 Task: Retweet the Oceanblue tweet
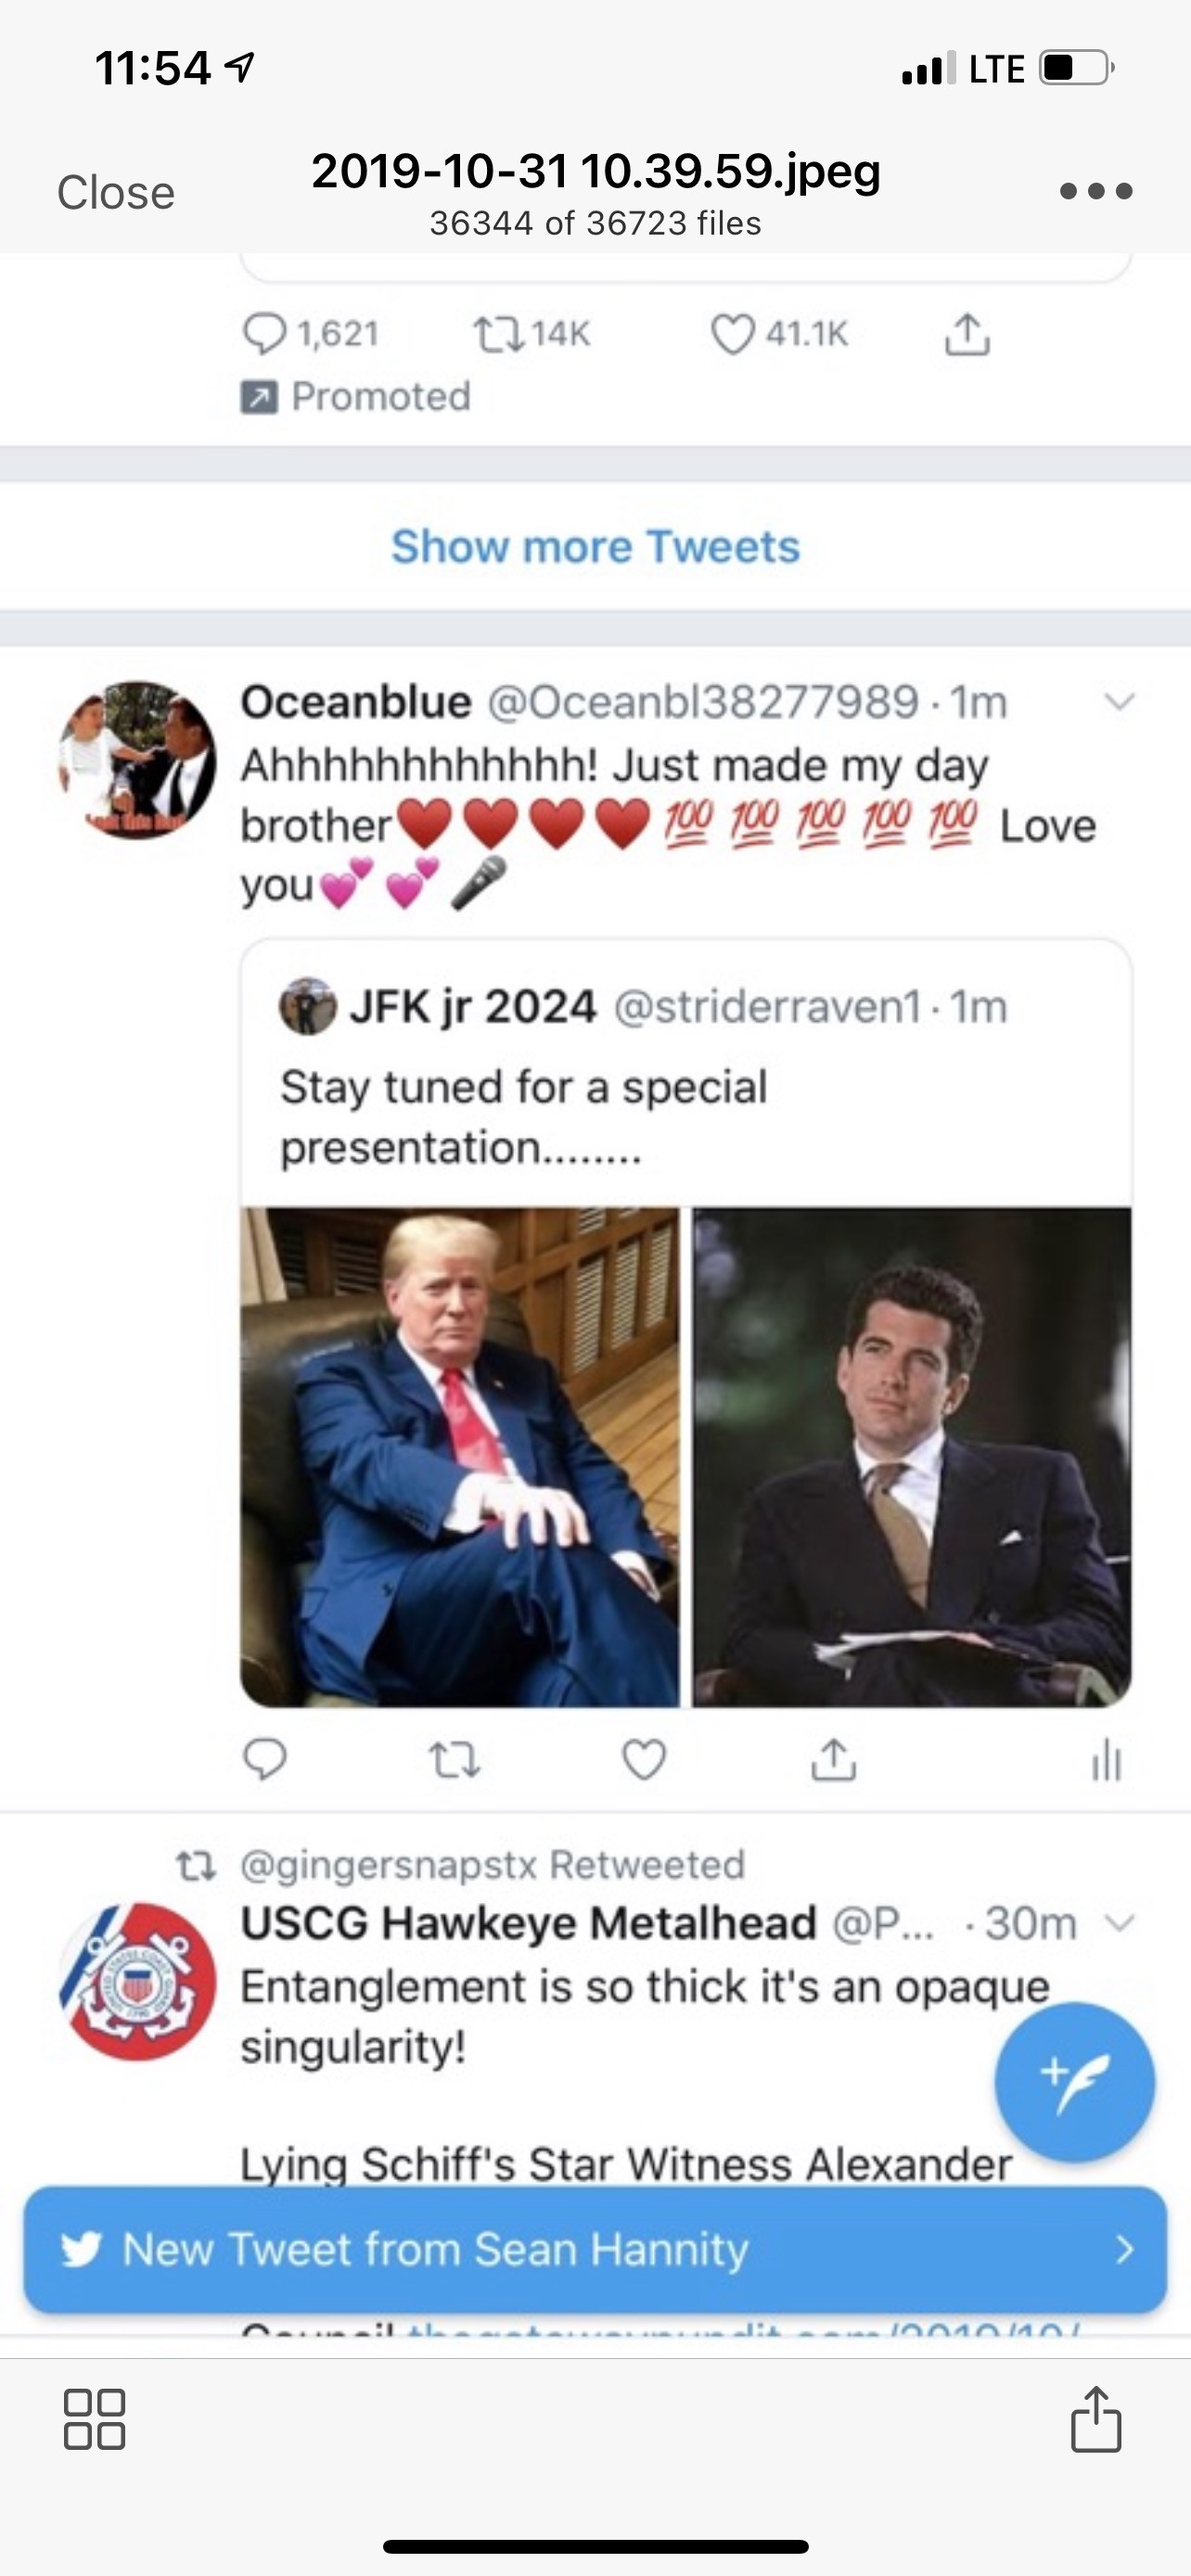tap(454, 1760)
